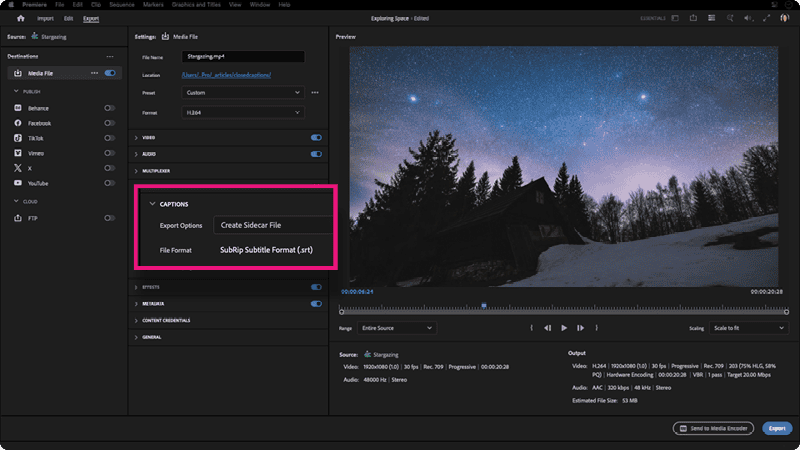This screenshot has height=450, width=800.
Task: Click the TikTok icon
Action: (x=18, y=138)
